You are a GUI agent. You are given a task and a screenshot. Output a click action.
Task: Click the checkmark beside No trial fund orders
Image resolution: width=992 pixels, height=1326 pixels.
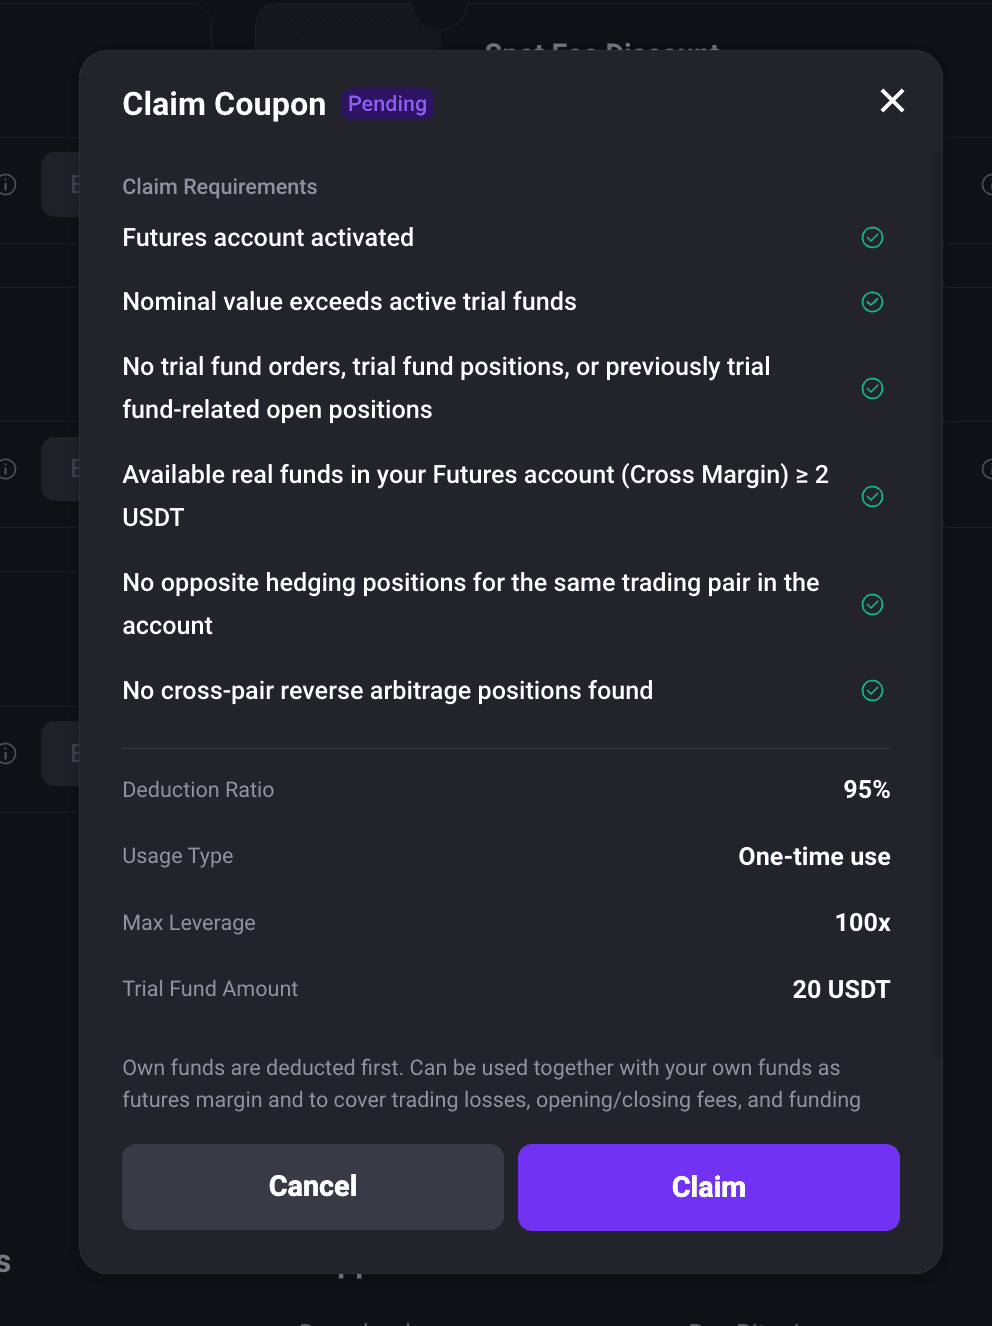click(x=872, y=389)
